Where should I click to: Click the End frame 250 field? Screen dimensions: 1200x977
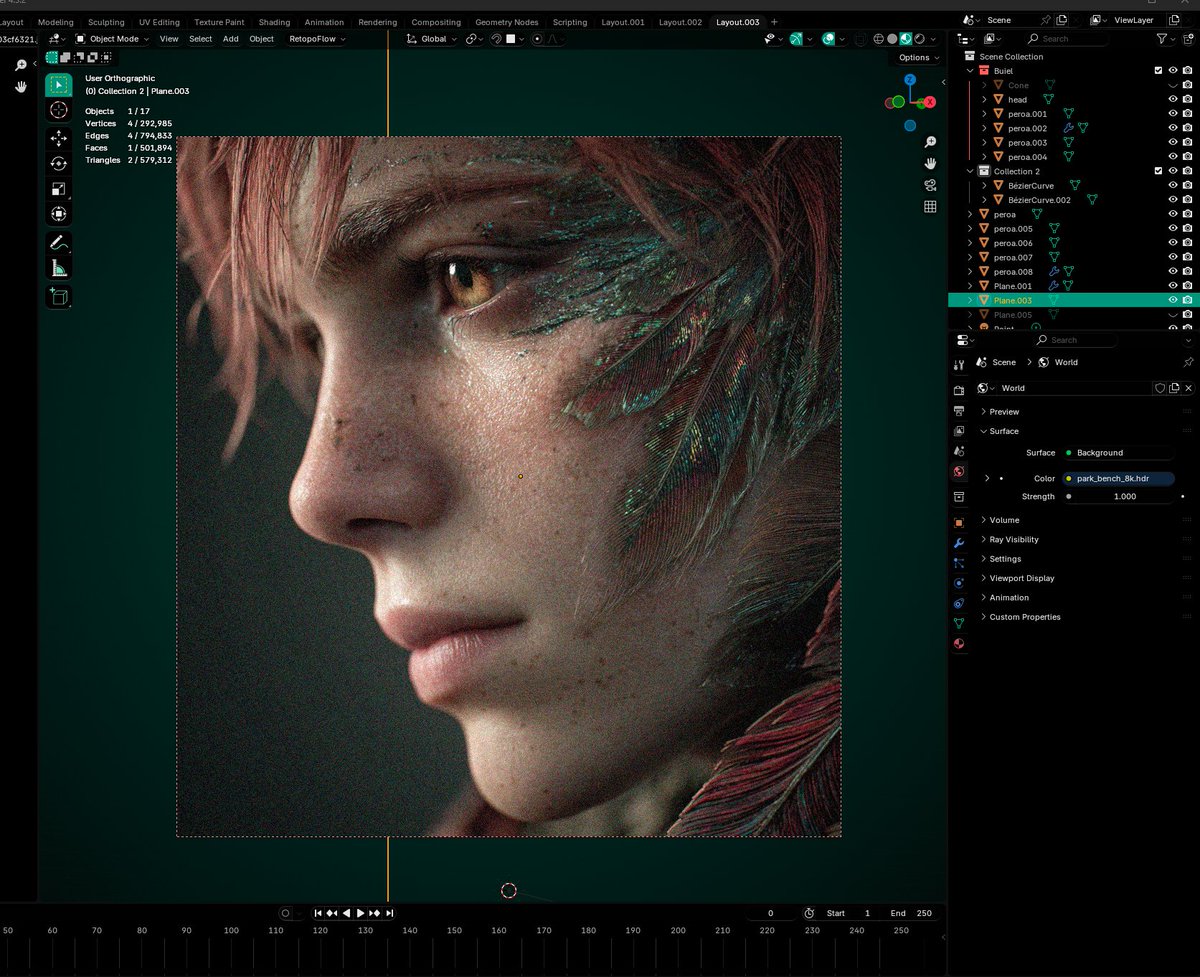pos(911,913)
